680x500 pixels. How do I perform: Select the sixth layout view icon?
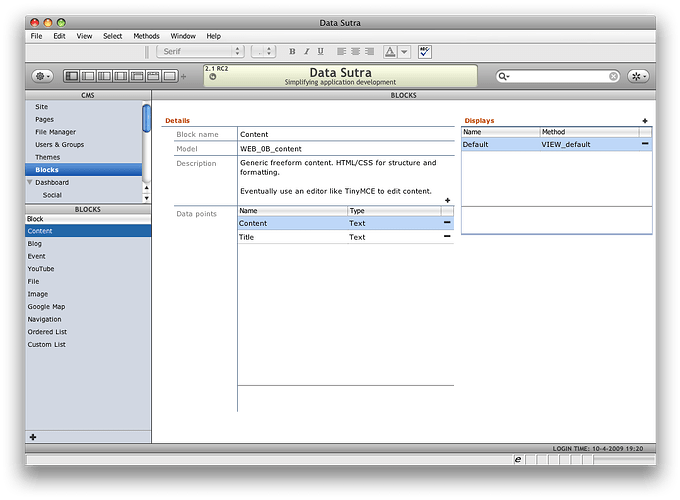coord(153,76)
